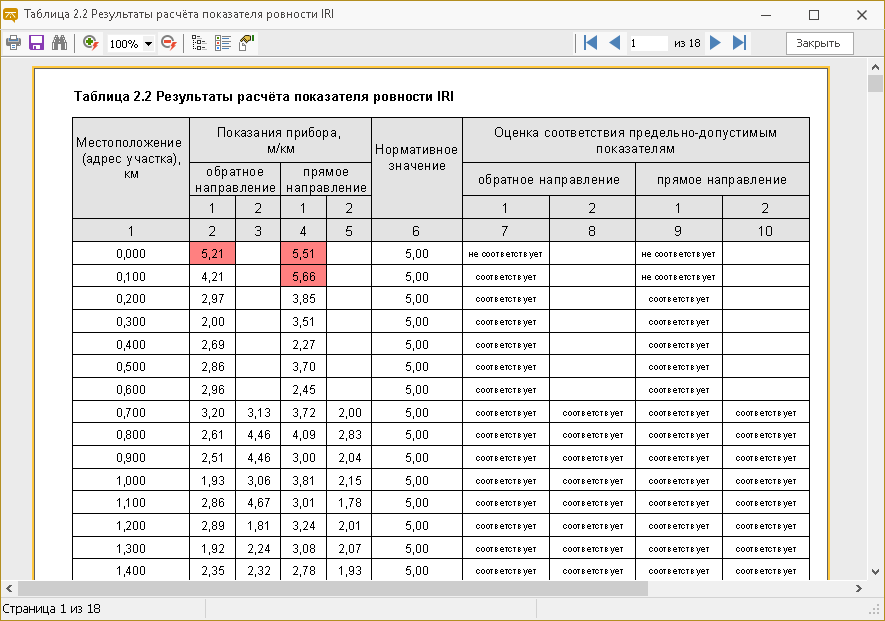885x621 pixels.
Task: Click the 'Оценка соответствия предельно-допустимым показателям' header
Action: coord(636,141)
